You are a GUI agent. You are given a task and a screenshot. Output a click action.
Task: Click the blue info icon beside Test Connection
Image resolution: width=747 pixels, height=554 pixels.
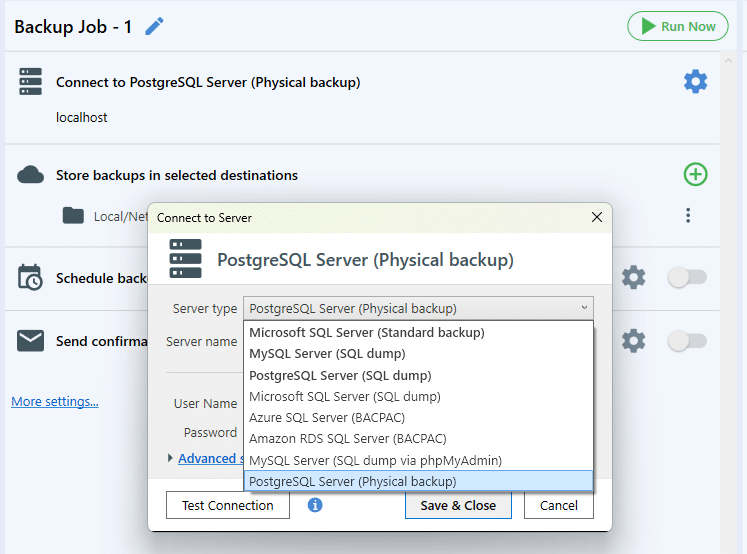click(x=314, y=505)
